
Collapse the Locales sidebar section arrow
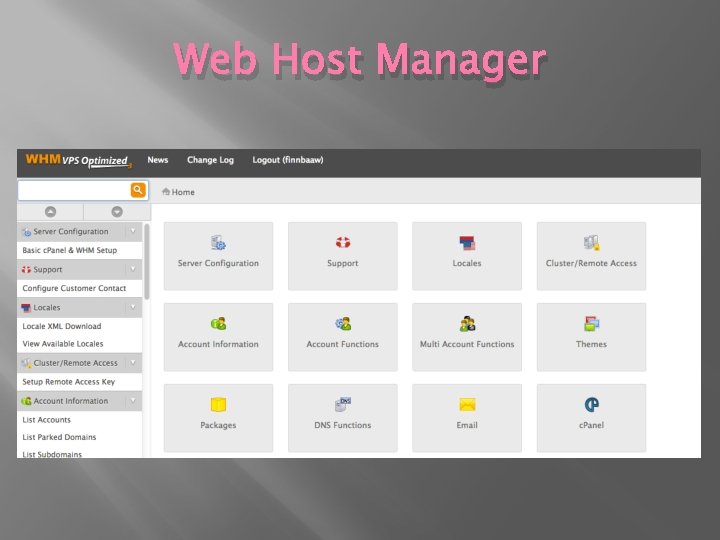tap(133, 307)
